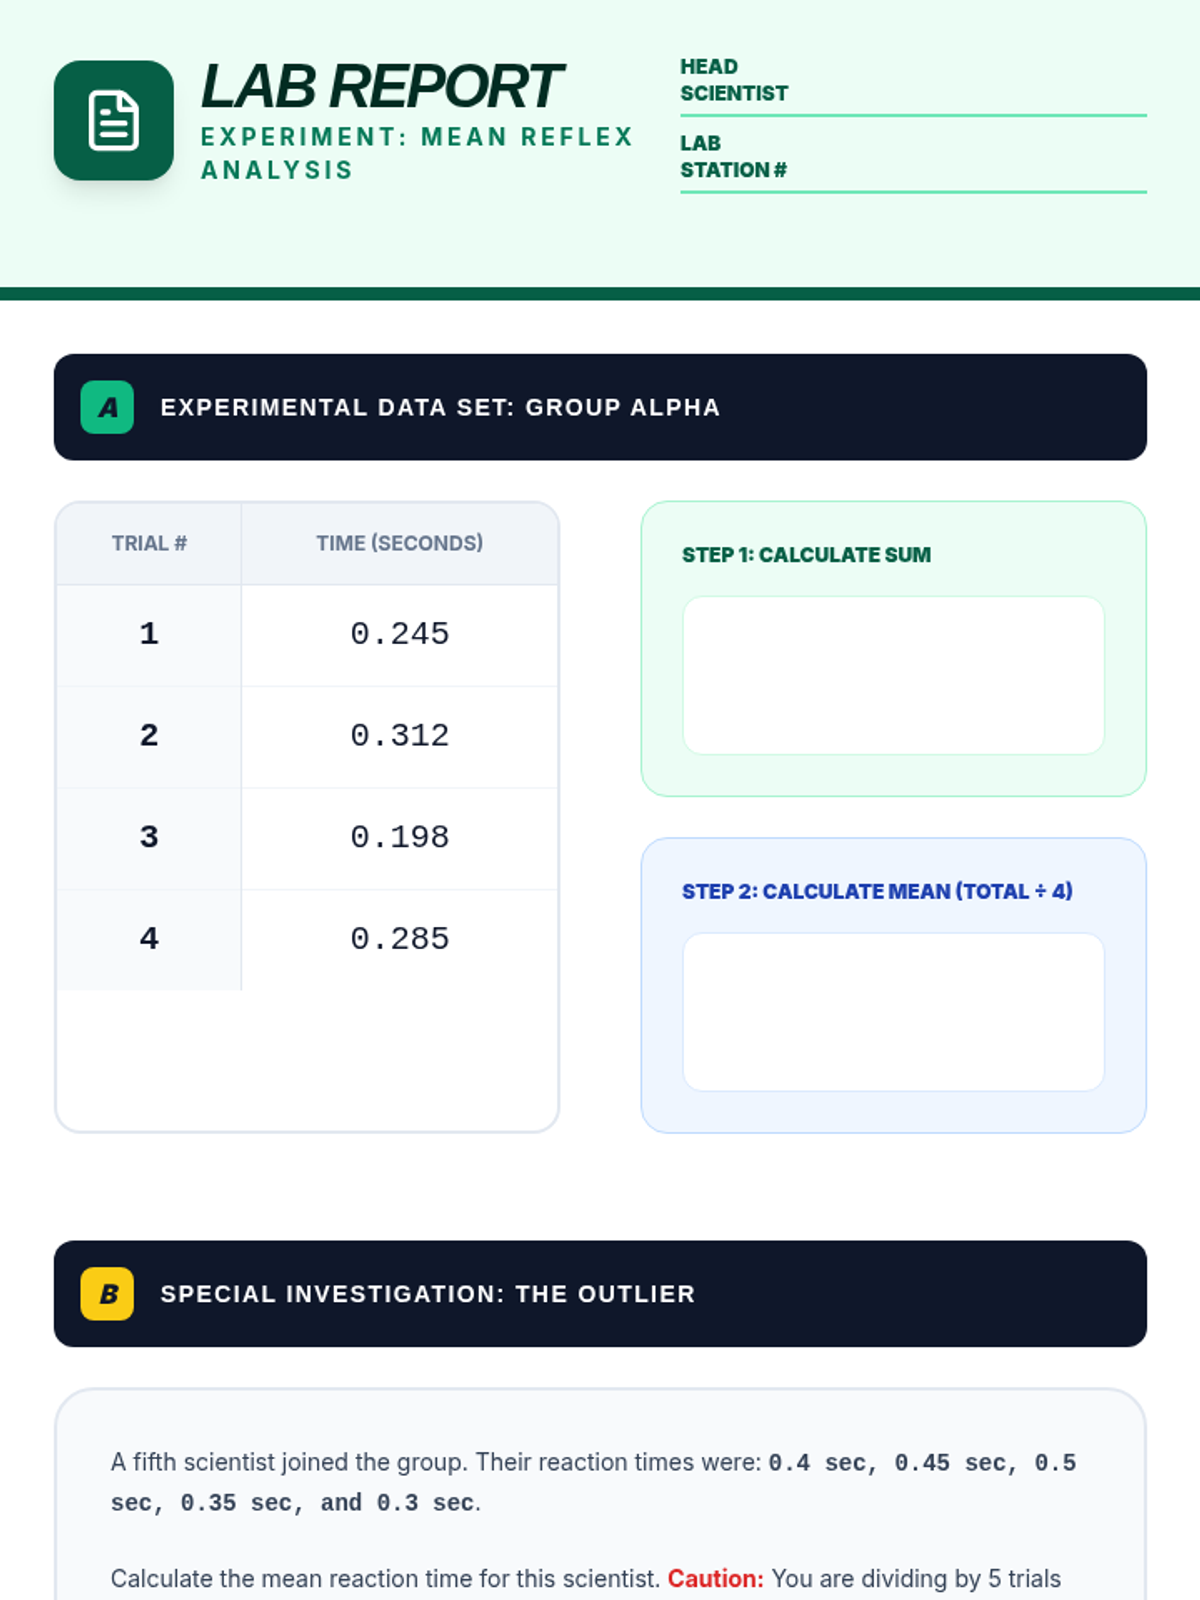Click the Step 1 calculate sum answer box

click(893, 675)
